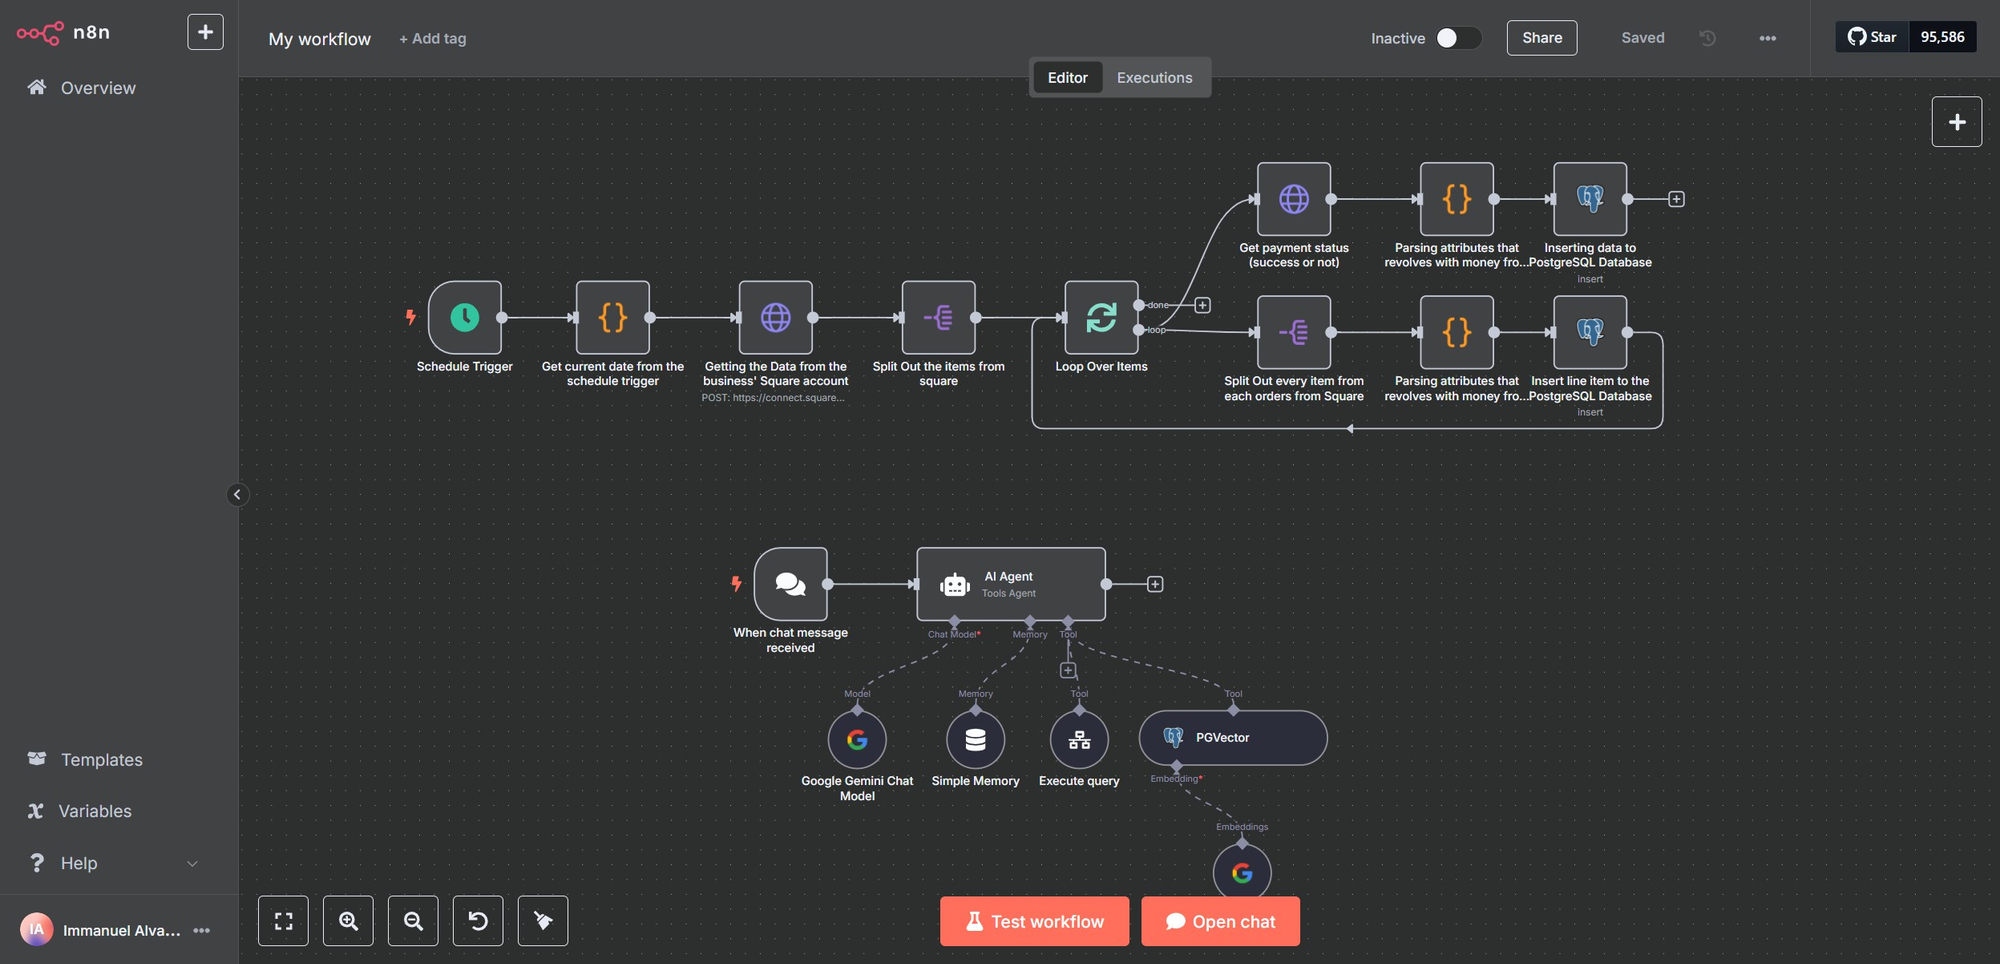Open Split Out every item from orders node

[x=1294, y=332]
